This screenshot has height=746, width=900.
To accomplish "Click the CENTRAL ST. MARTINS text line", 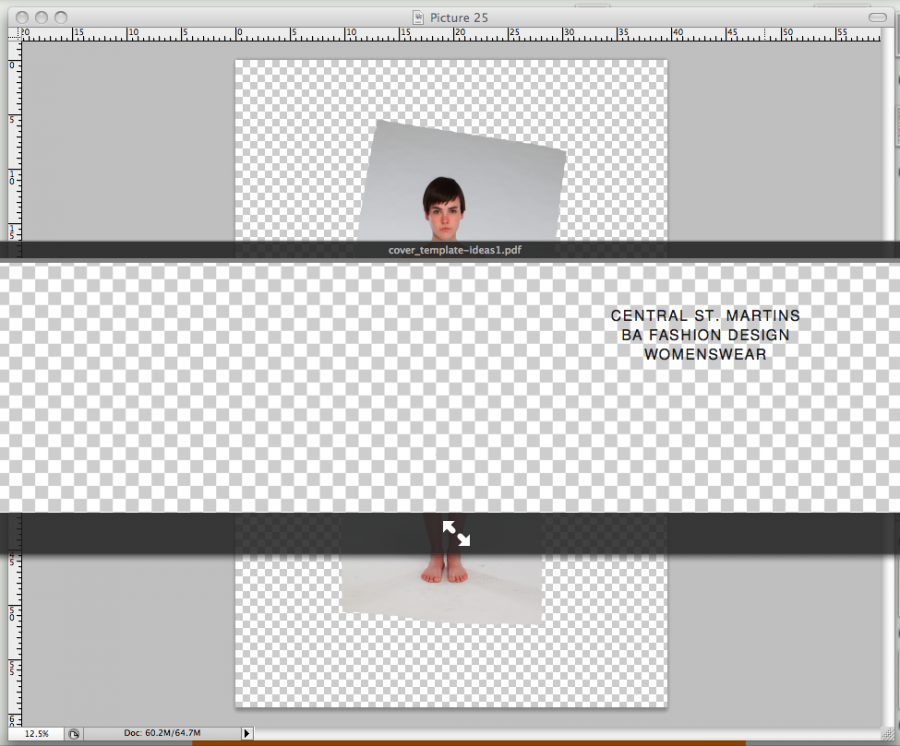I will coord(705,316).
